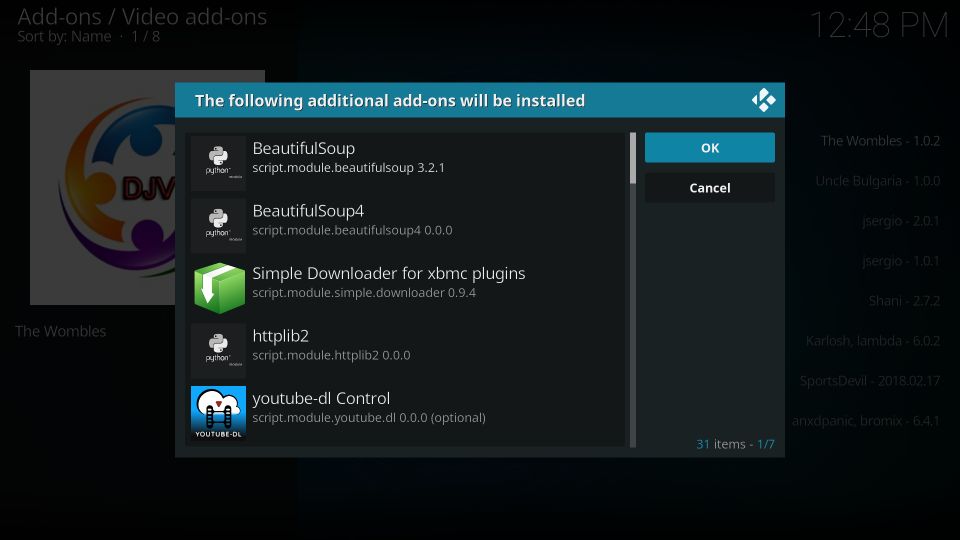Select the BeautifulSoup list entry title
960x540 pixels.
coord(304,149)
